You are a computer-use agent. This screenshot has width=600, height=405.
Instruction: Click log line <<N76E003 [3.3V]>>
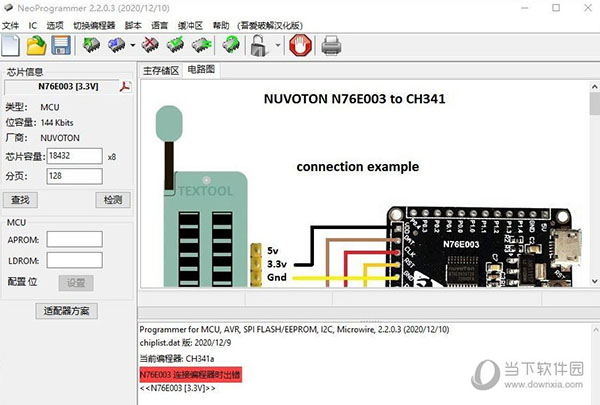pyautogui.click(x=178, y=389)
